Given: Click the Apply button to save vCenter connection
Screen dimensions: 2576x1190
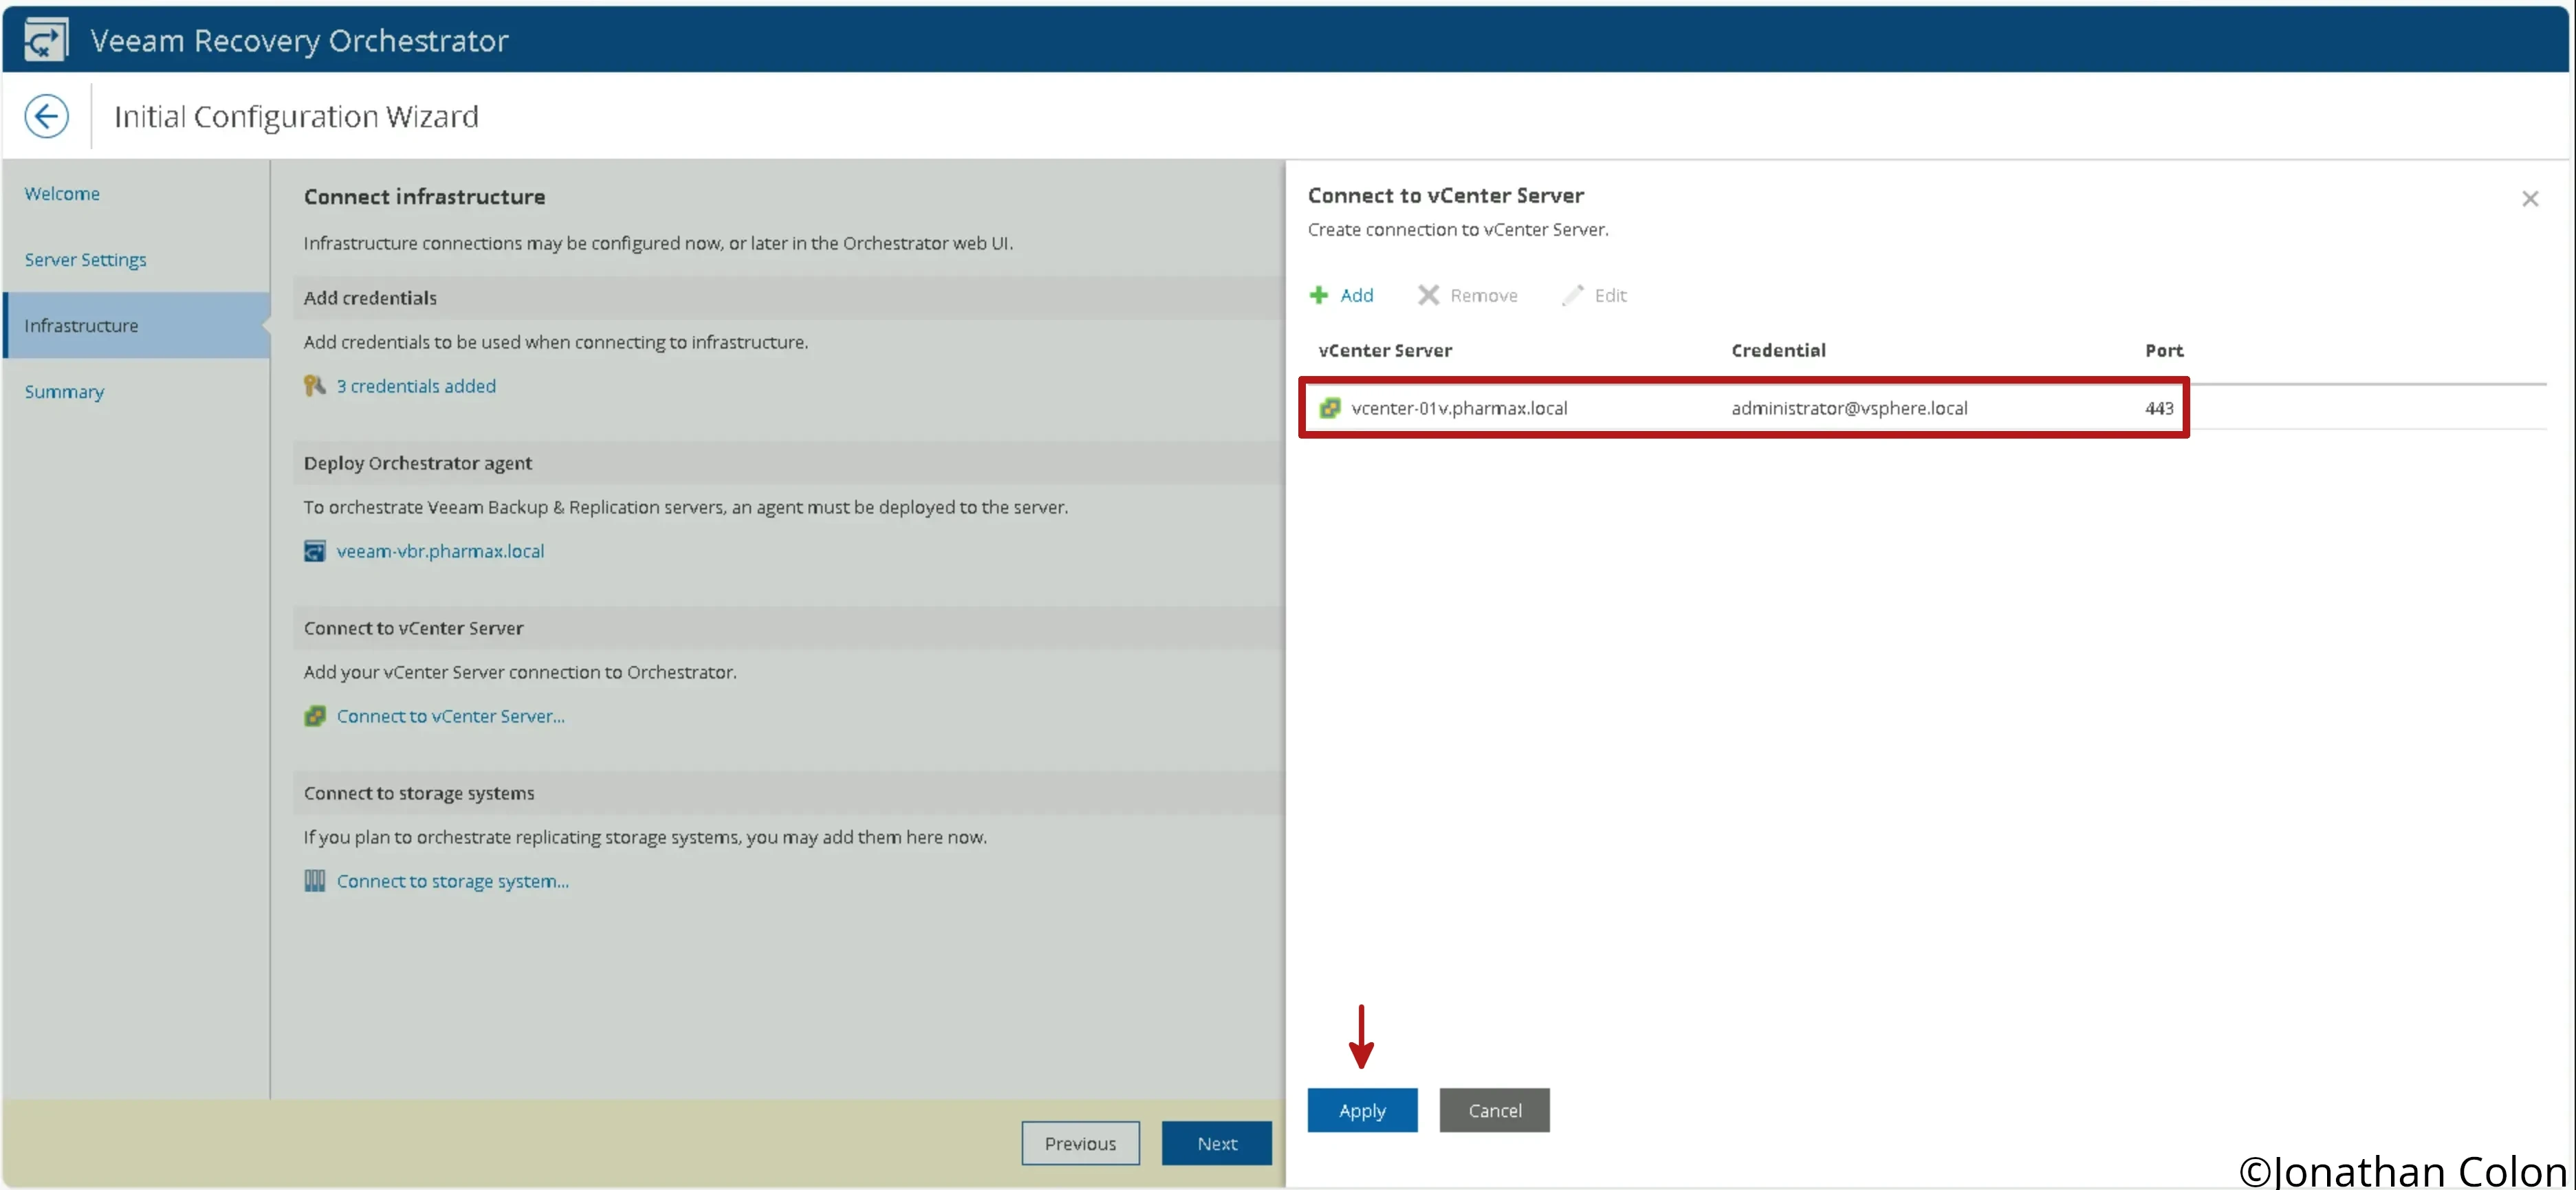Looking at the screenshot, I should (x=1362, y=1108).
